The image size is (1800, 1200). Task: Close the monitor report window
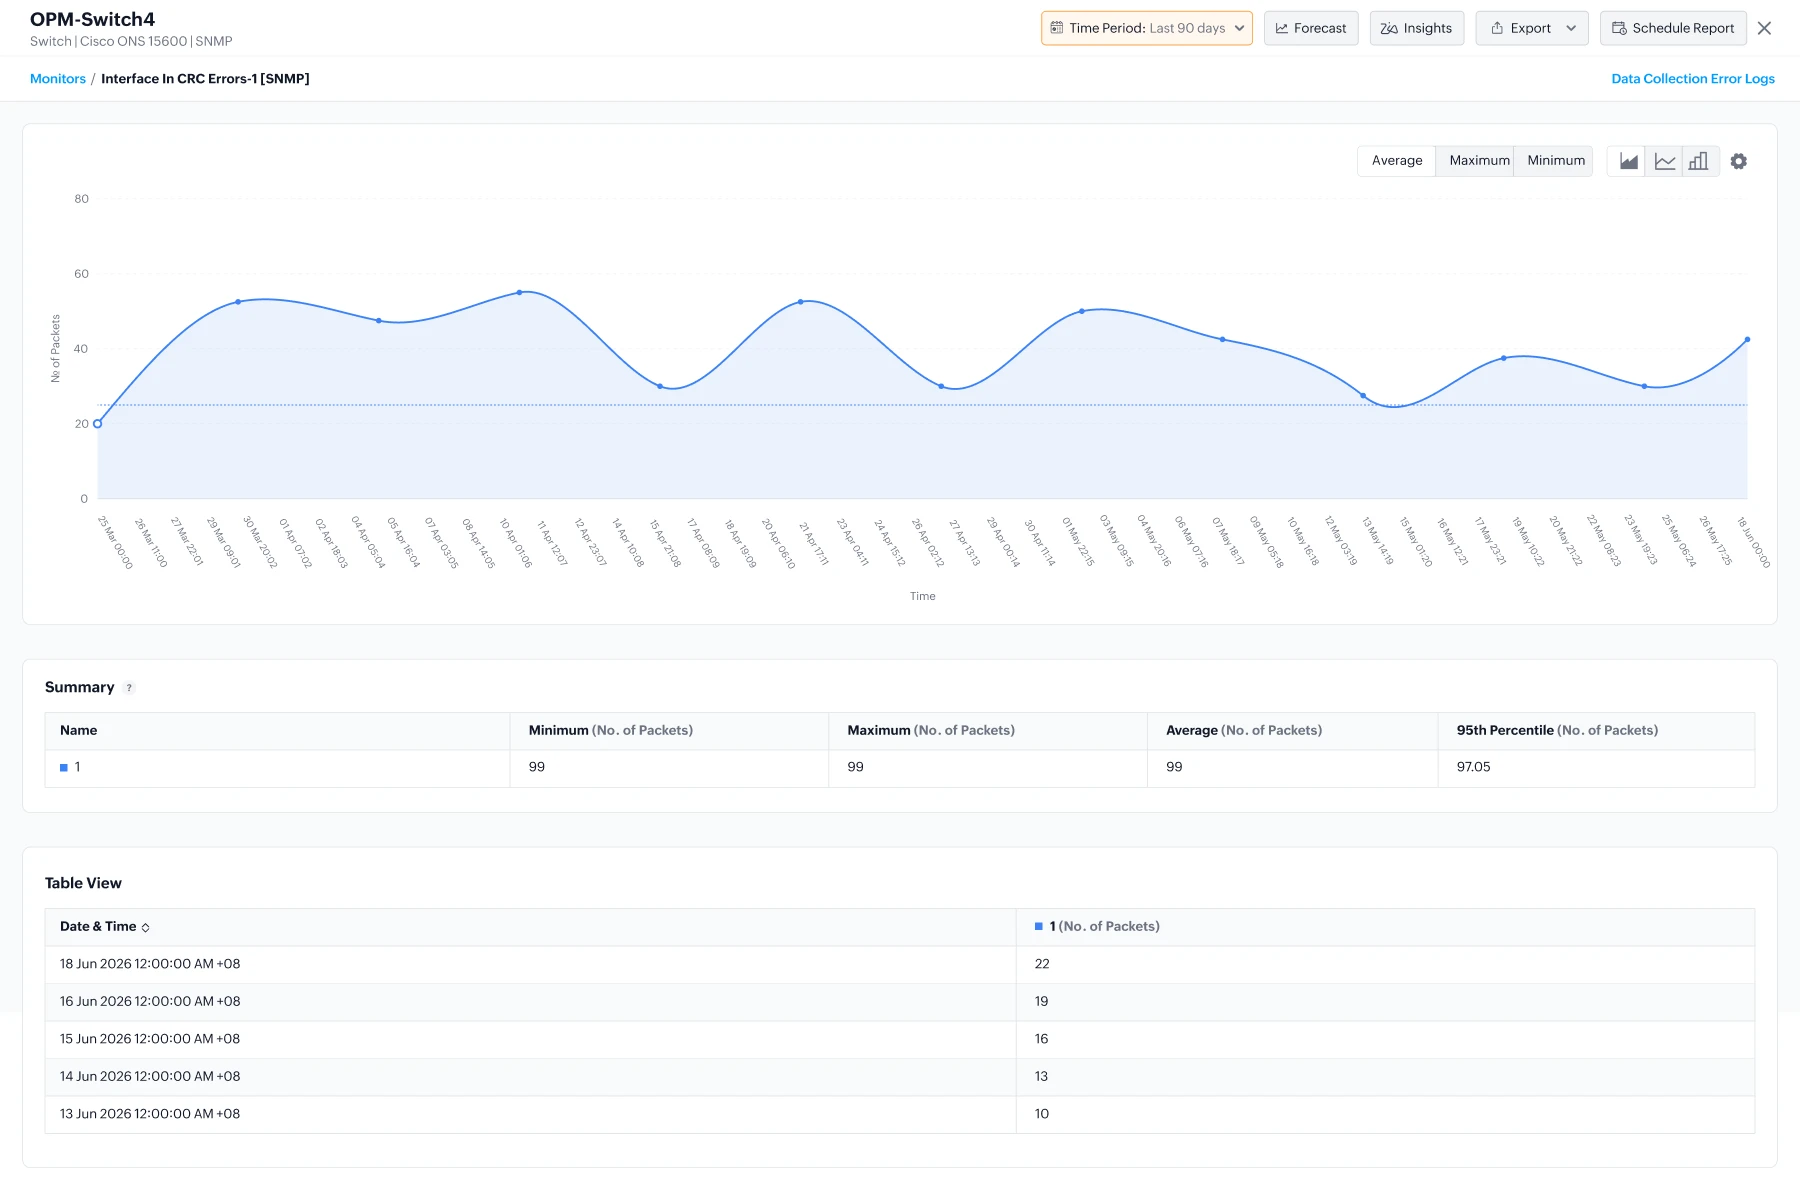(1765, 28)
